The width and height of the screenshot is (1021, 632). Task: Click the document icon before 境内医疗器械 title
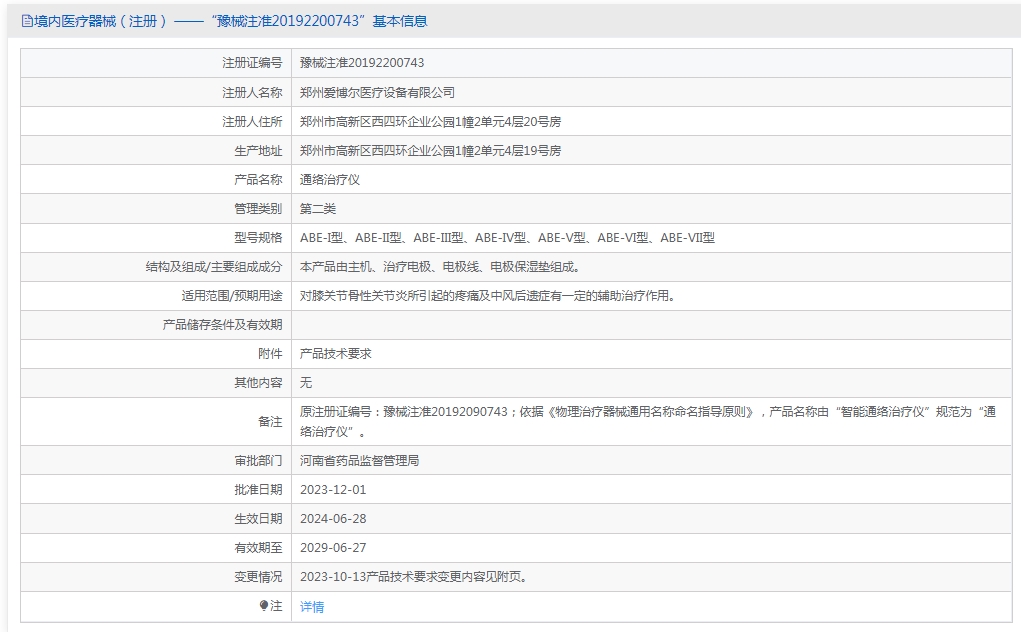(27, 21)
